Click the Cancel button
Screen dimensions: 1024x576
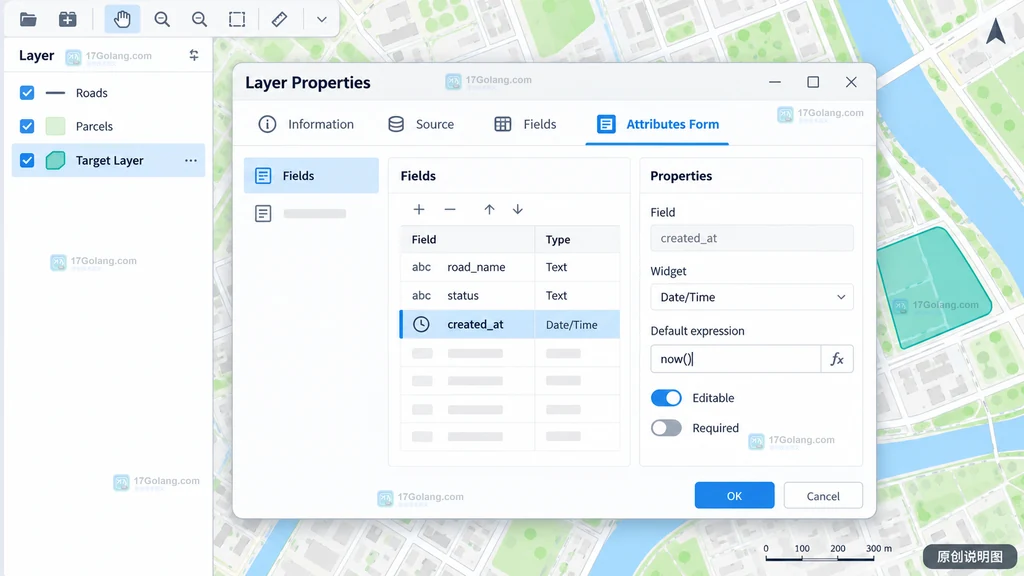click(823, 496)
